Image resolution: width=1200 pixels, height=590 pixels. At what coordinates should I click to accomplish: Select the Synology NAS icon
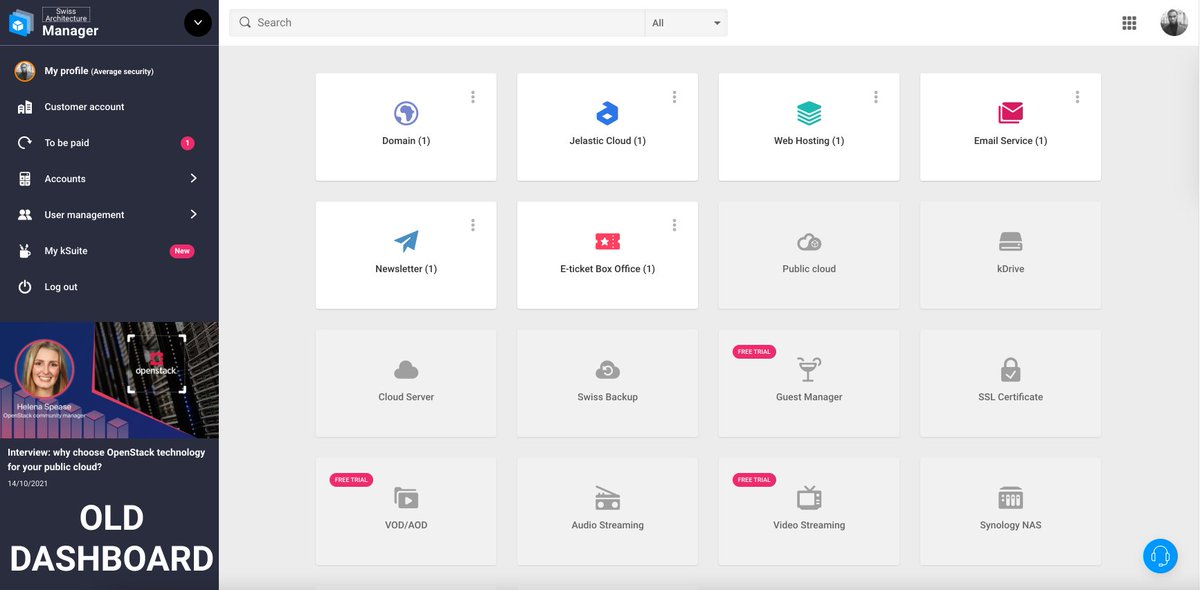pos(1010,498)
